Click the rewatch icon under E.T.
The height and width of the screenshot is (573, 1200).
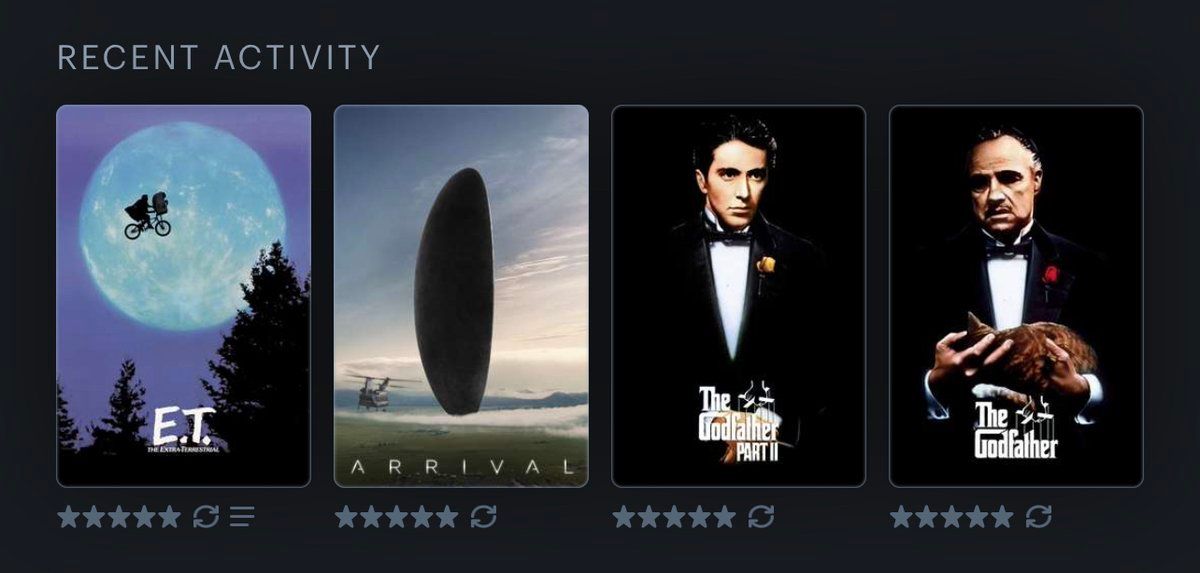click(x=205, y=516)
